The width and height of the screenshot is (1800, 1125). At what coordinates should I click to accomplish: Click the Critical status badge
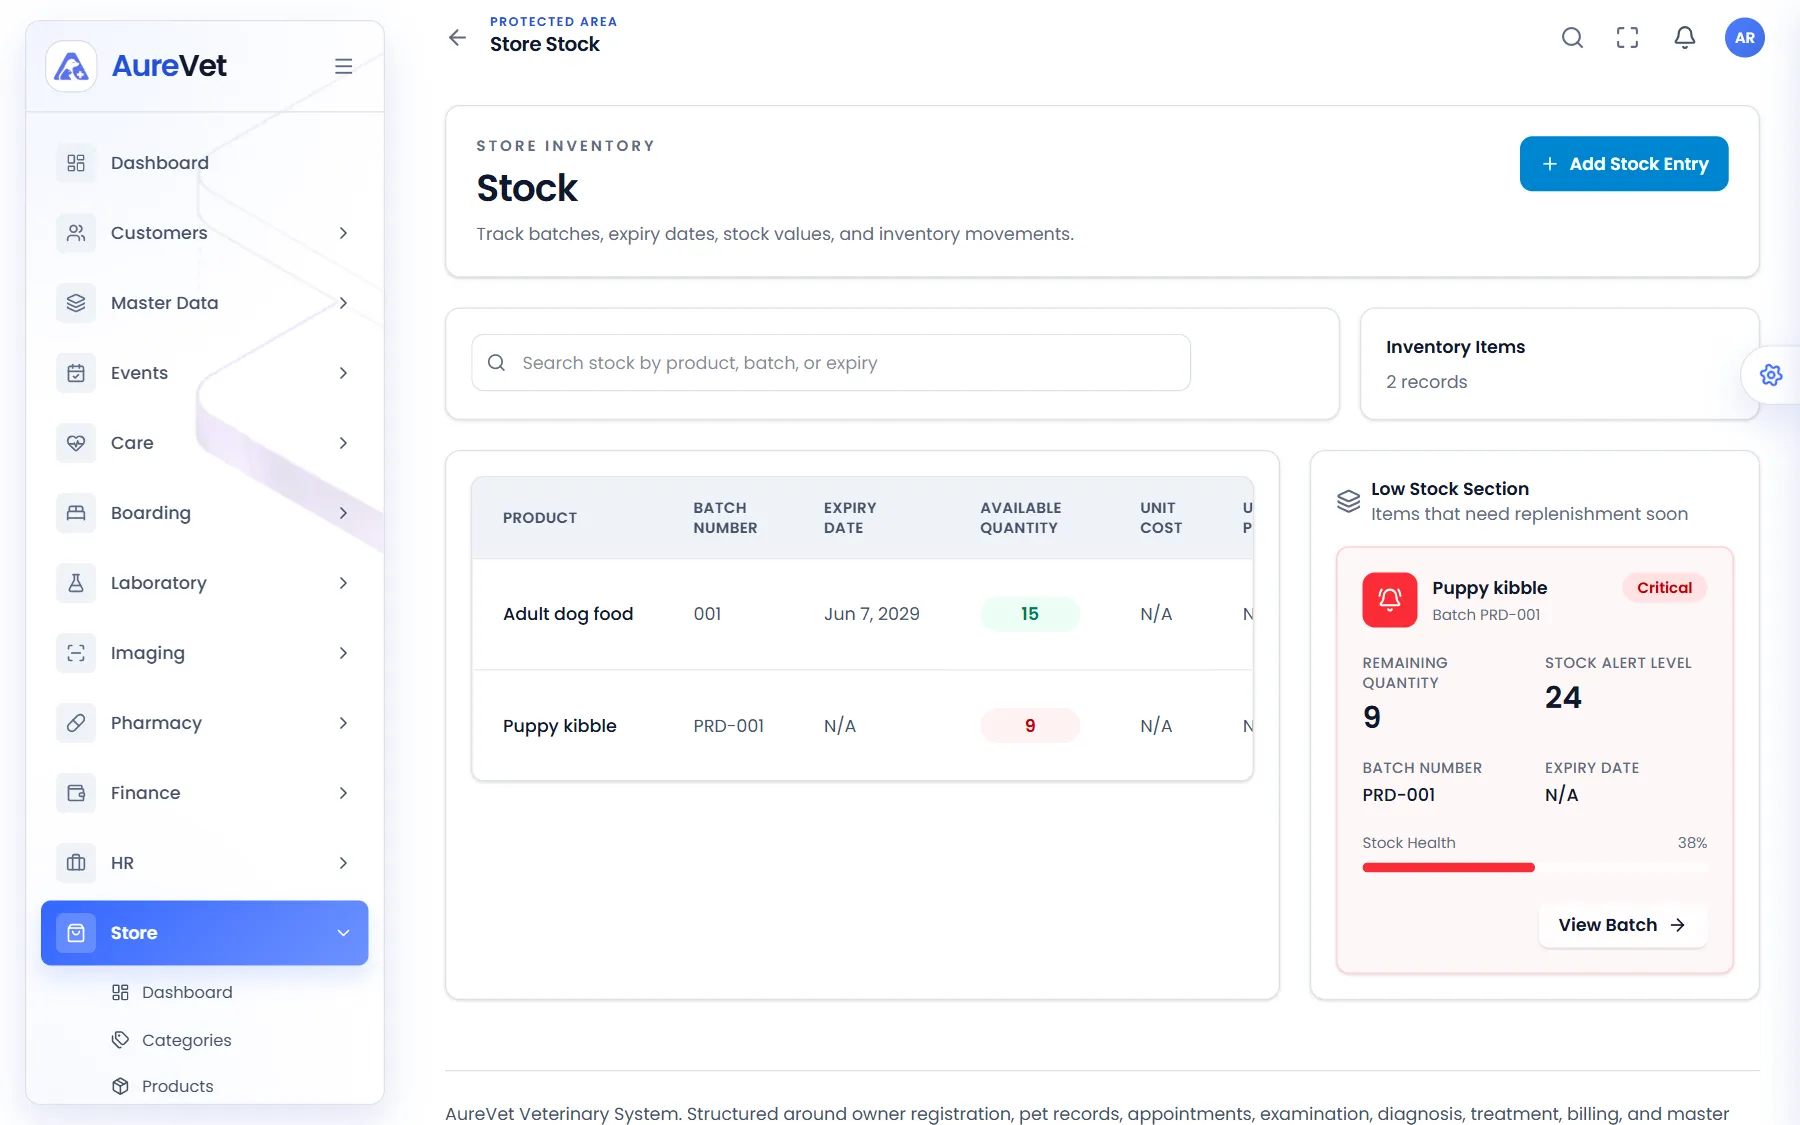1664,588
